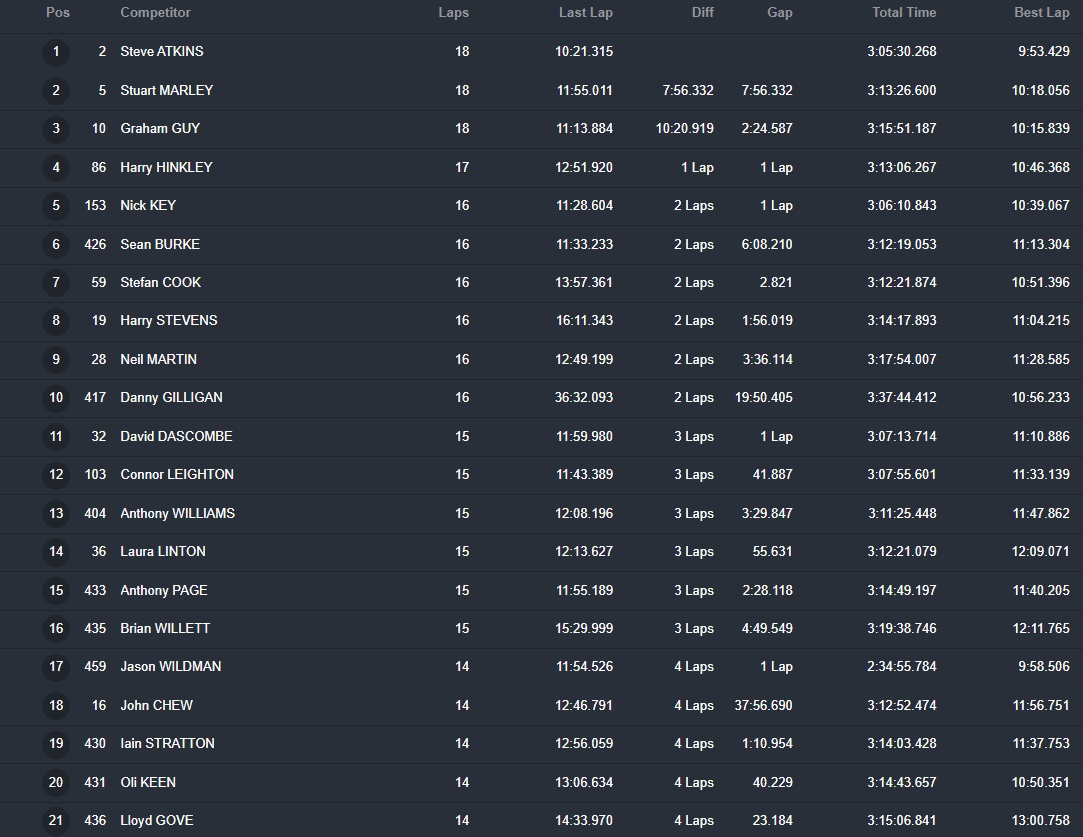This screenshot has width=1083, height=837.
Task: Click the position 1 circle badge
Action: point(56,52)
